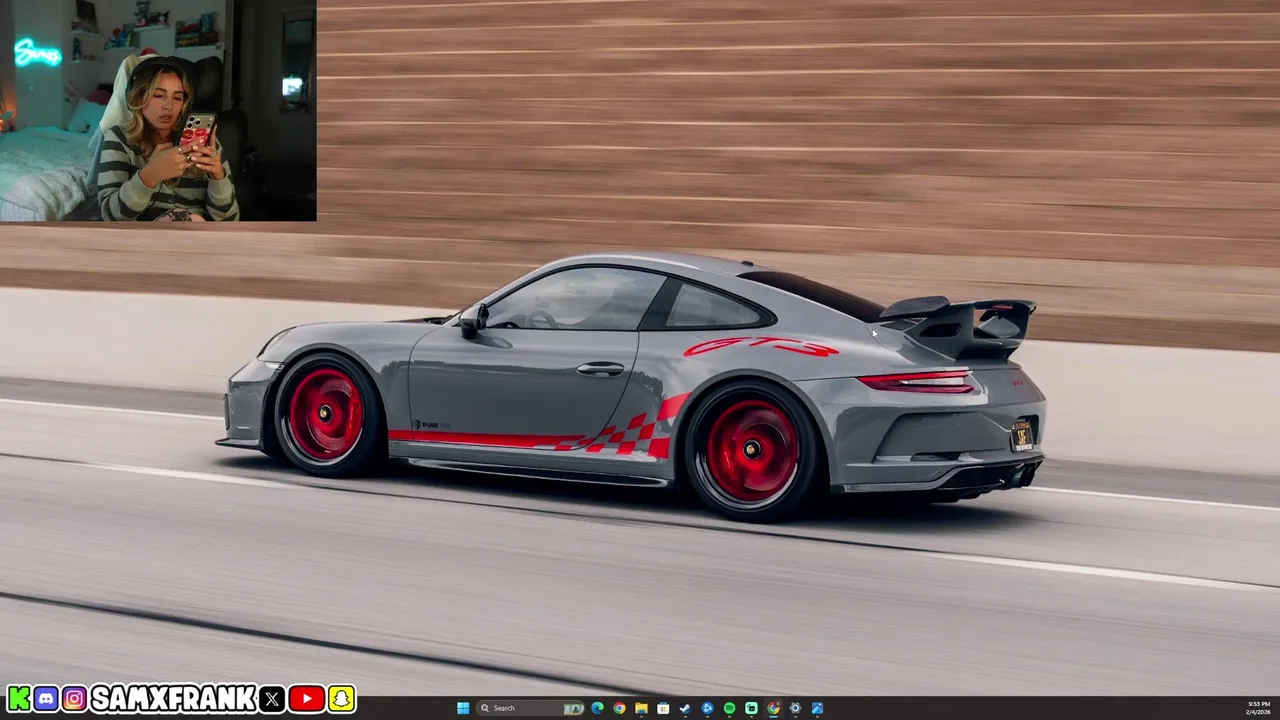Open the green app icon beside Spotify
This screenshot has width=1280, height=720.
751,708
